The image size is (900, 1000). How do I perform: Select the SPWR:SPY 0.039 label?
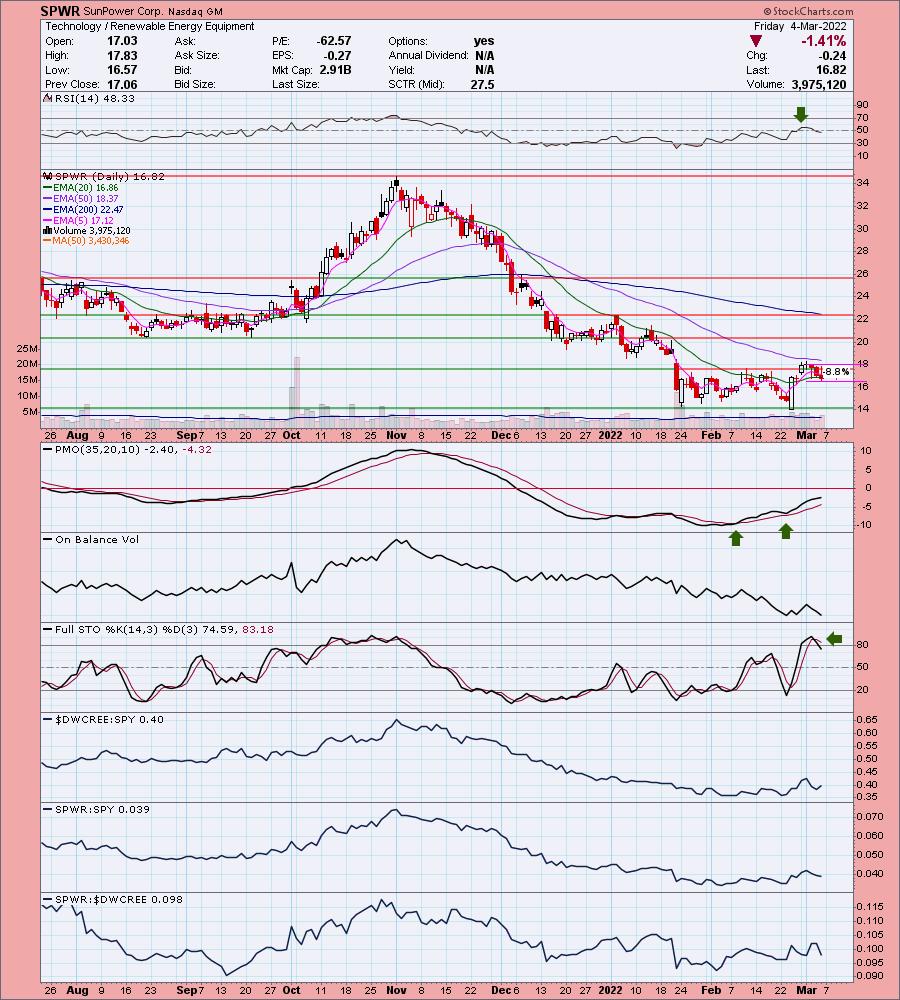pos(96,809)
